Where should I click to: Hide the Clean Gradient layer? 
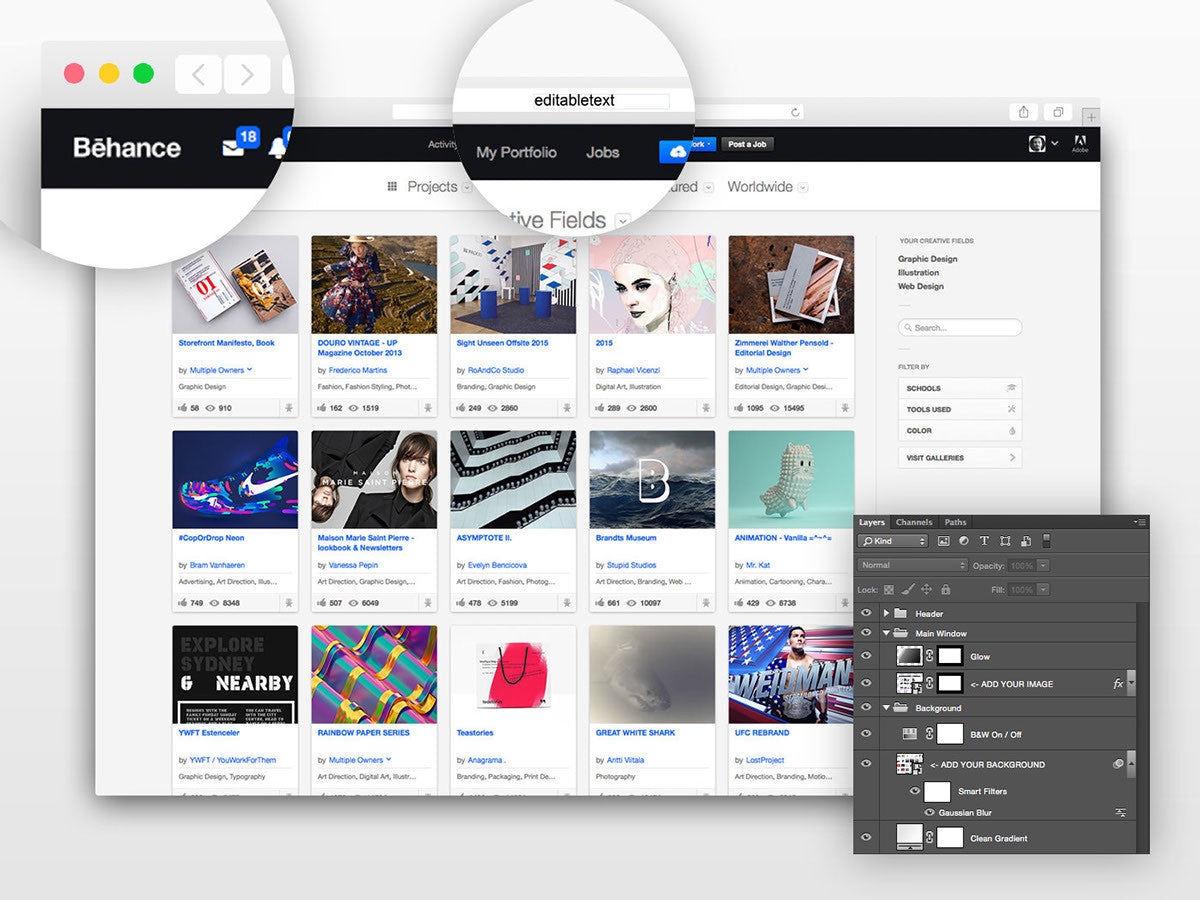point(866,838)
